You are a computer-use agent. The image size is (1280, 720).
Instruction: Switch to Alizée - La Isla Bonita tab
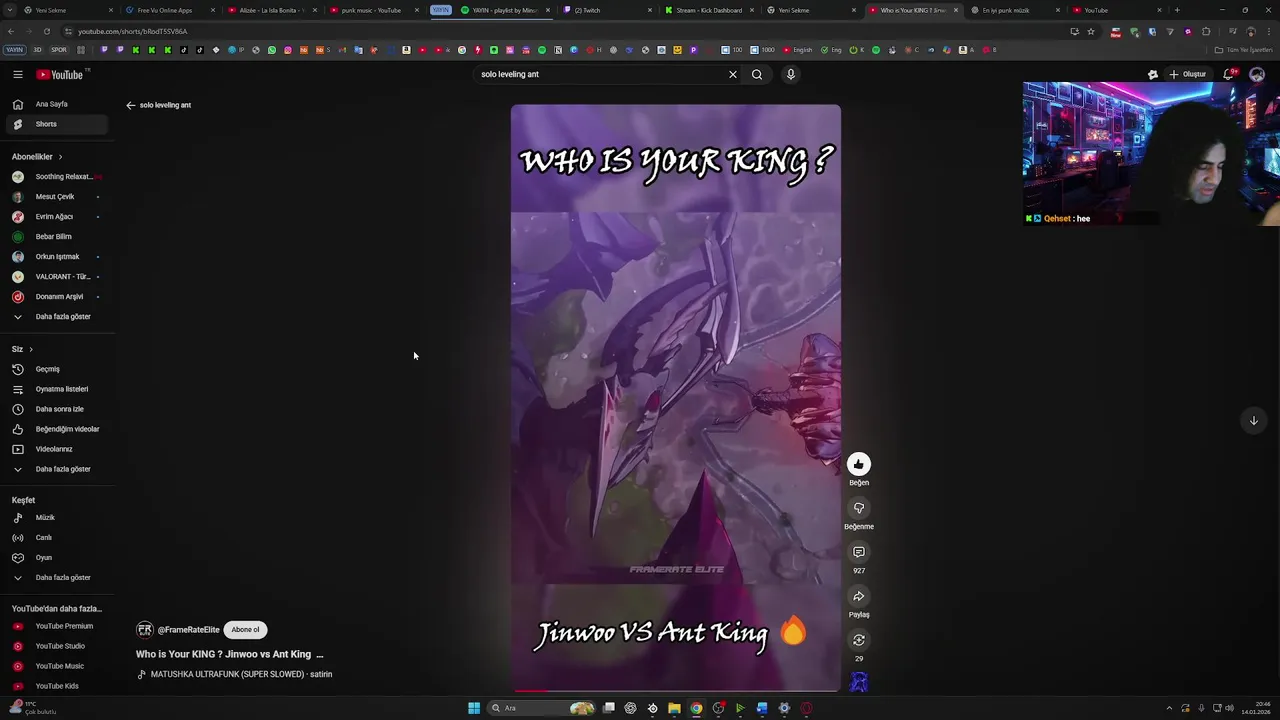(x=272, y=10)
